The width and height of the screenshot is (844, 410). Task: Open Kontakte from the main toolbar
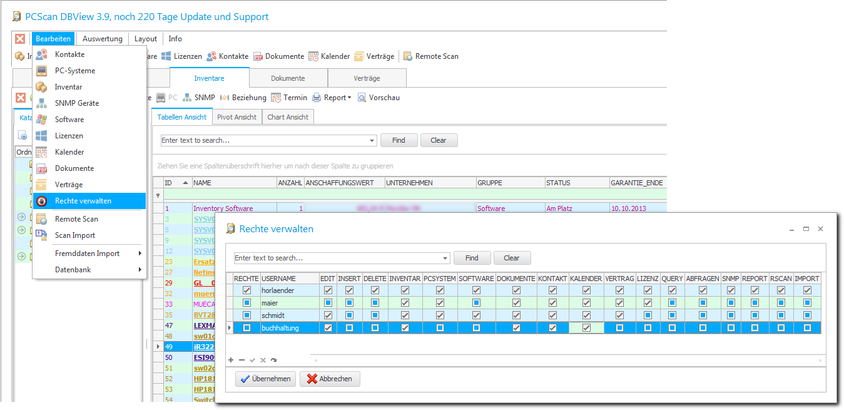[228, 56]
